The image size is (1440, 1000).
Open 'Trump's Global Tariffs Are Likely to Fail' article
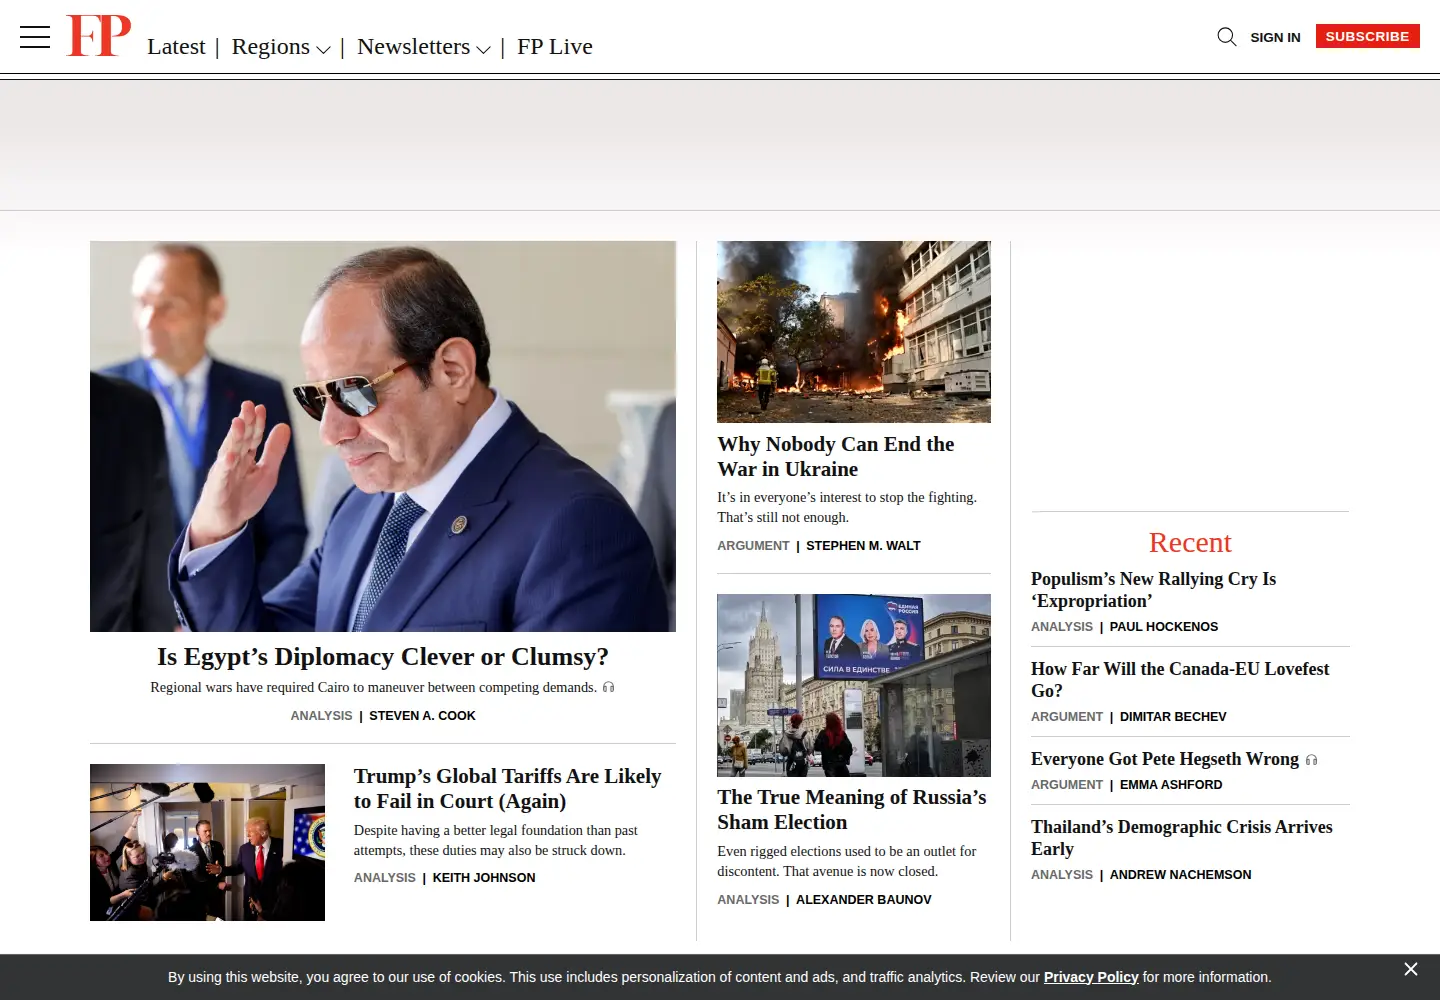(x=507, y=788)
